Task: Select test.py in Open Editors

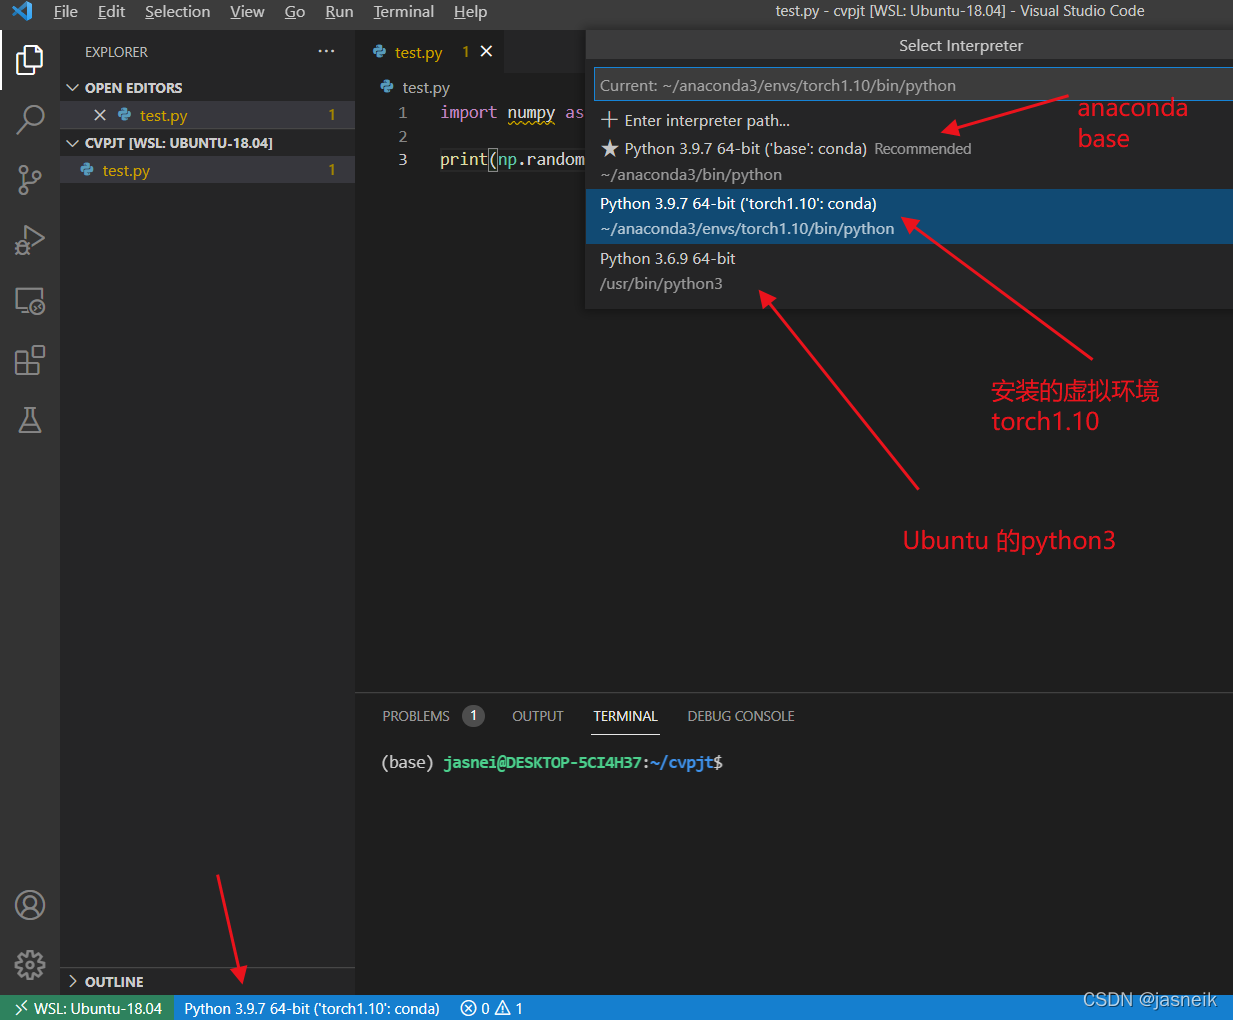Action: pyautogui.click(x=207, y=115)
